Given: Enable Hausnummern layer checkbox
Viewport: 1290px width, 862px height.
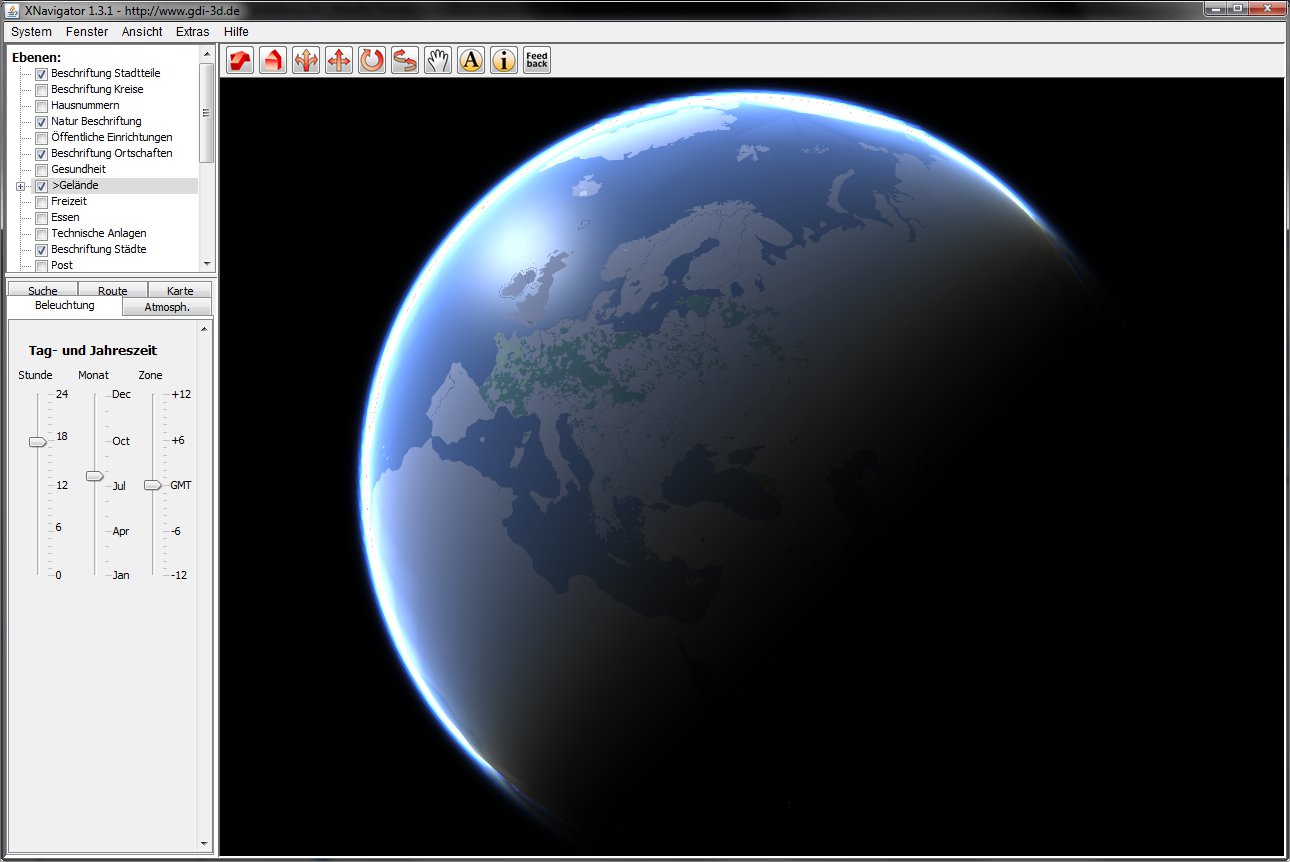Looking at the screenshot, I should (x=42, y=106).
